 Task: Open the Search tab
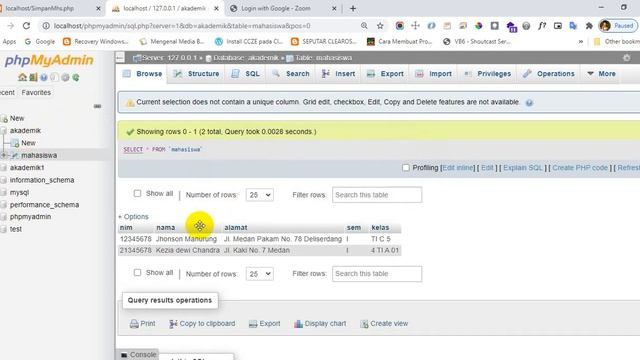coord(291,74)
